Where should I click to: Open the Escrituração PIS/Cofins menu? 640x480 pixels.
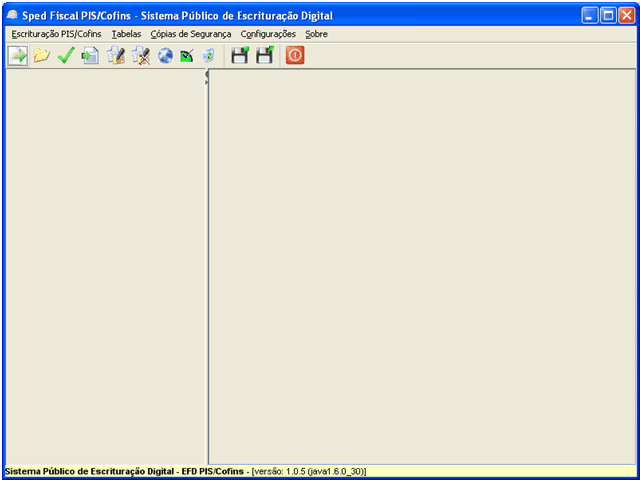(x=56, y=34)
